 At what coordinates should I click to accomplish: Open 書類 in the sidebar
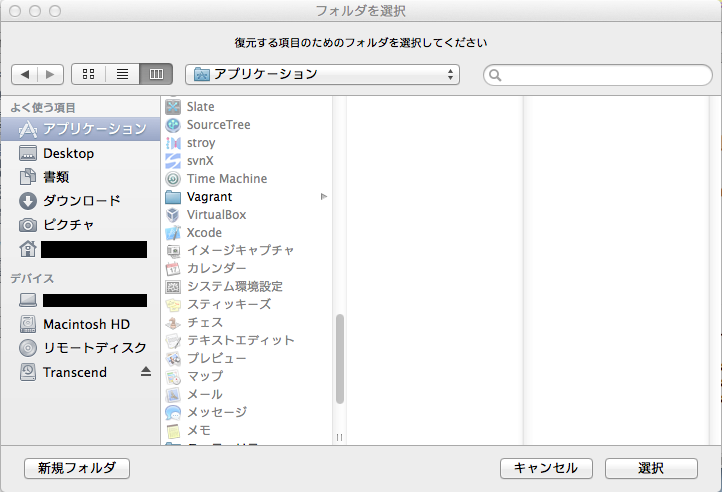tap(81, 177)
